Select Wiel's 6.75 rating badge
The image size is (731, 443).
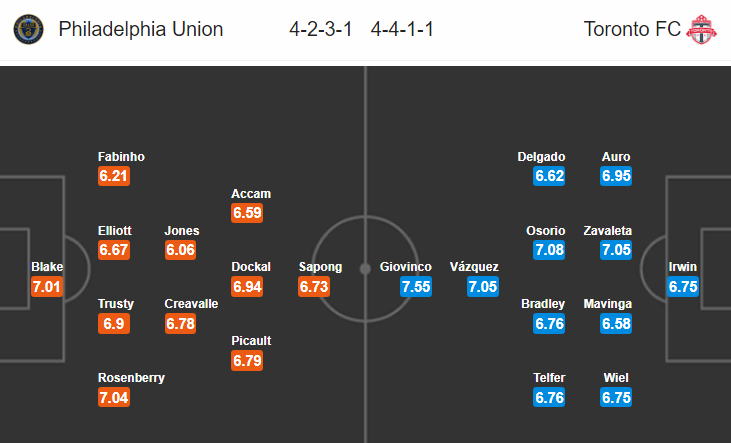tap(616, 397)
